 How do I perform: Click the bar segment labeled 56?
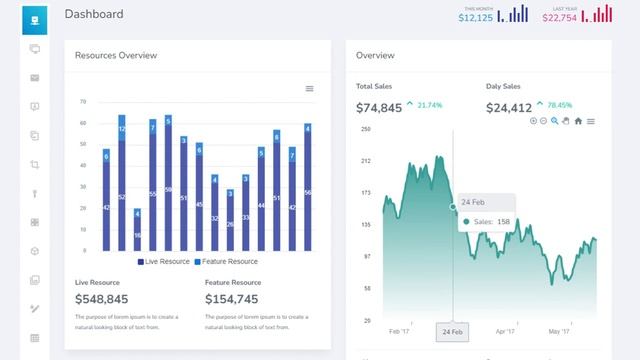pyautogui.click(x=308, y=191)
